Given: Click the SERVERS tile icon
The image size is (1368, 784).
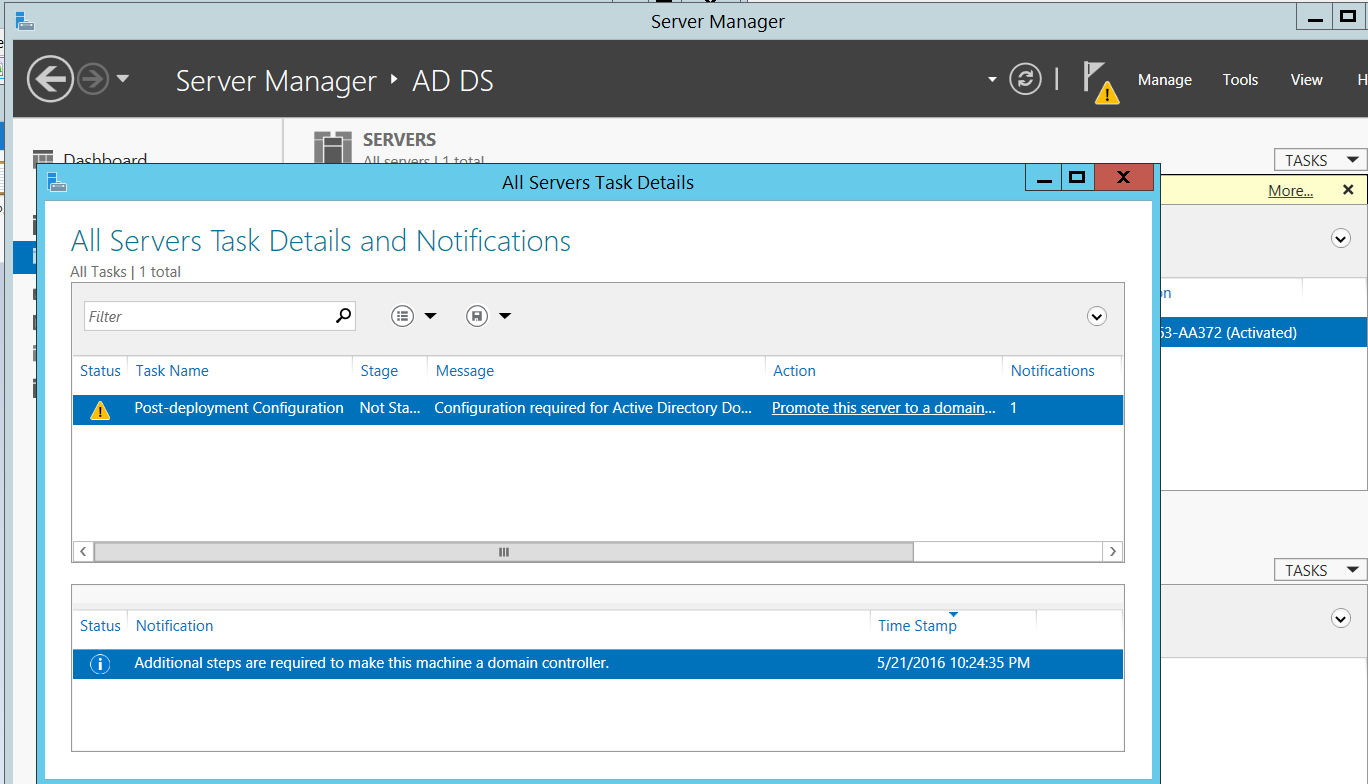Looking at the screenshot, I should click(x=333, y=148).
